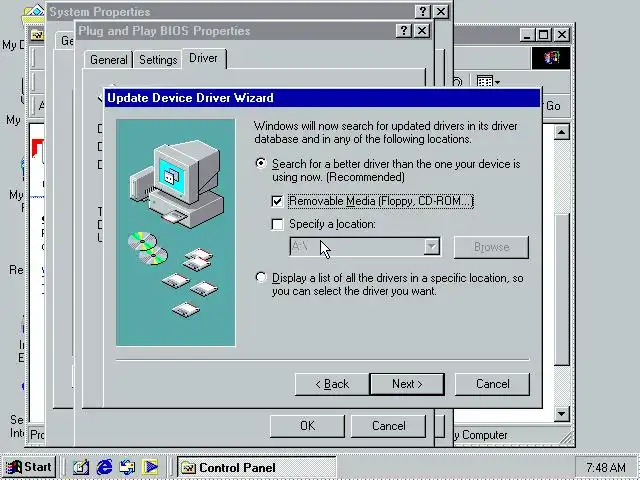The width and height of the screenshot is (640, 480).
Task: Click OK in Plug and Play BIOS Properties
Action: pyautogui.click(x=307, y=426)
